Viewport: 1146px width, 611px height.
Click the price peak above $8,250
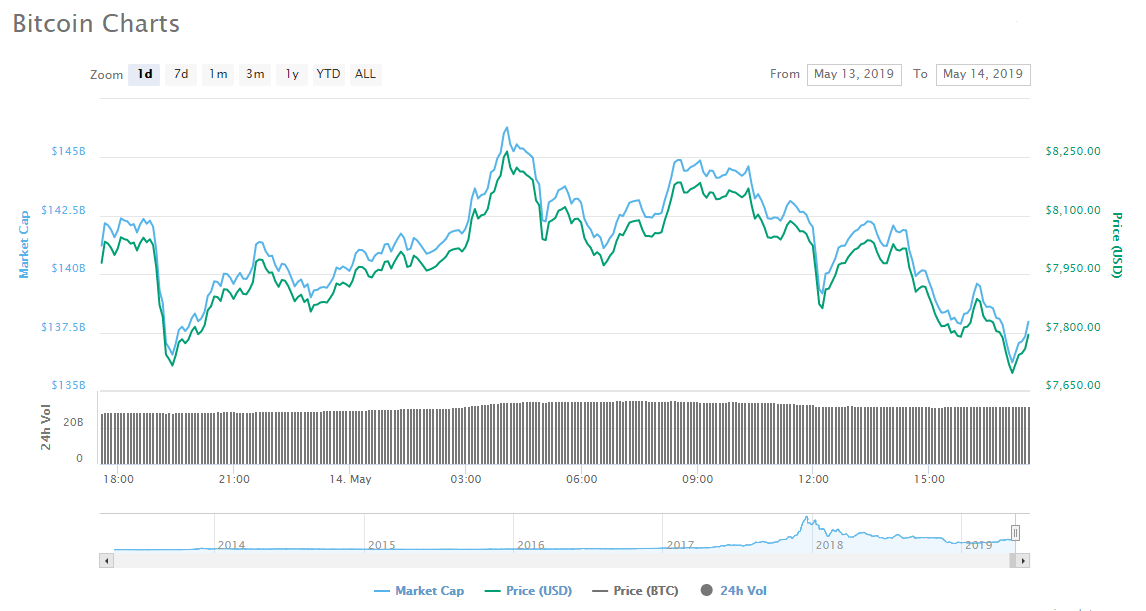click(507, 129)
